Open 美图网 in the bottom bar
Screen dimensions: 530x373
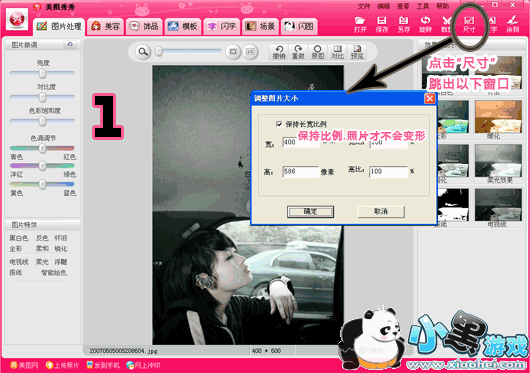(x=24, y=365)
